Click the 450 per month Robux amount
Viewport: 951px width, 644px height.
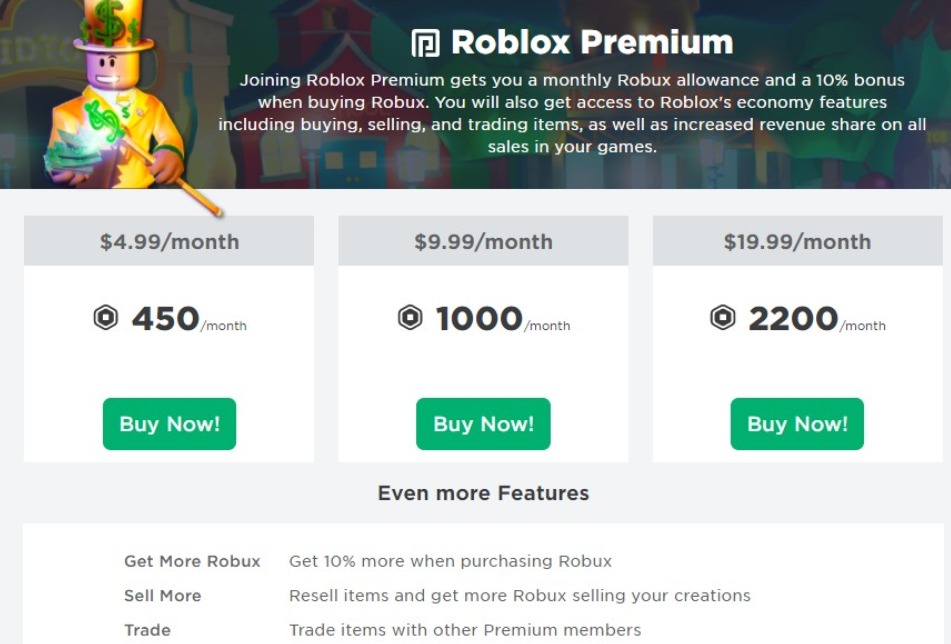click(x=166, y=320)
